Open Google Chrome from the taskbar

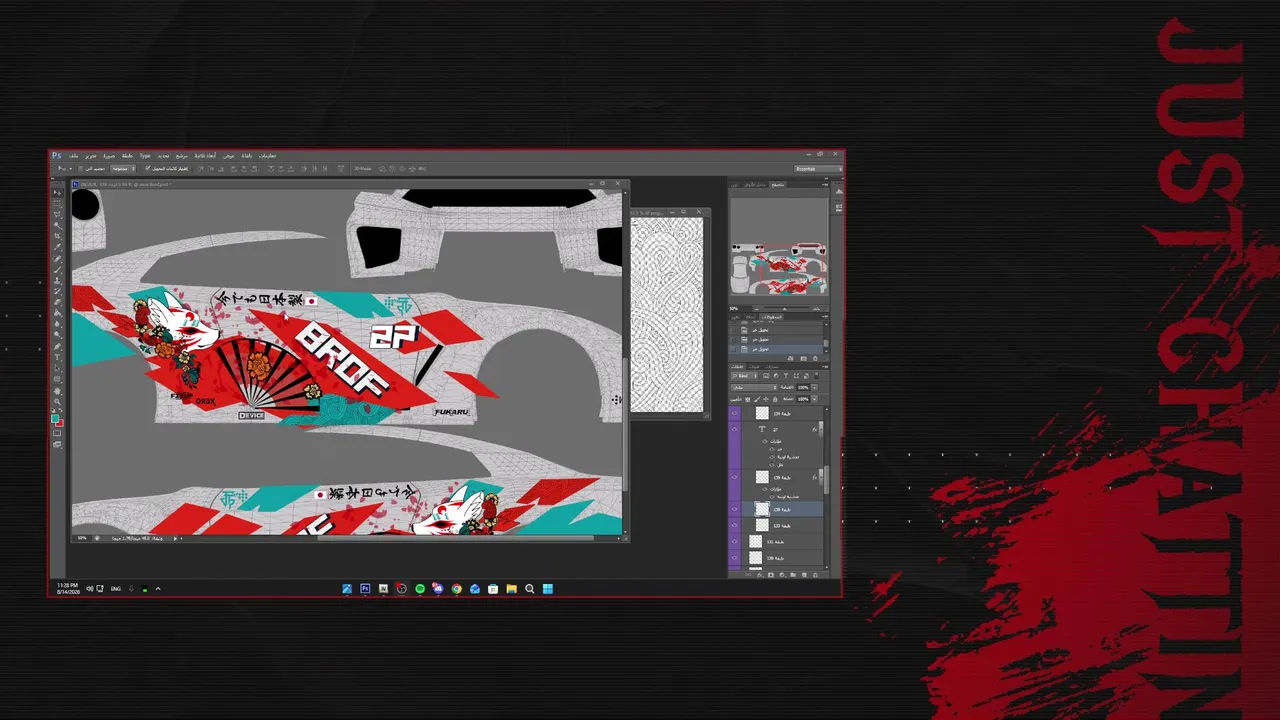coord(456,589)
